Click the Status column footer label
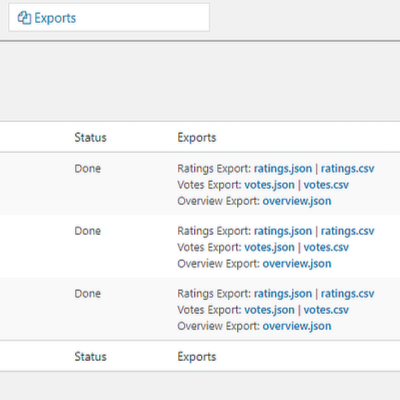The height and width of the screenshot is (400, 400). (90, 357)
